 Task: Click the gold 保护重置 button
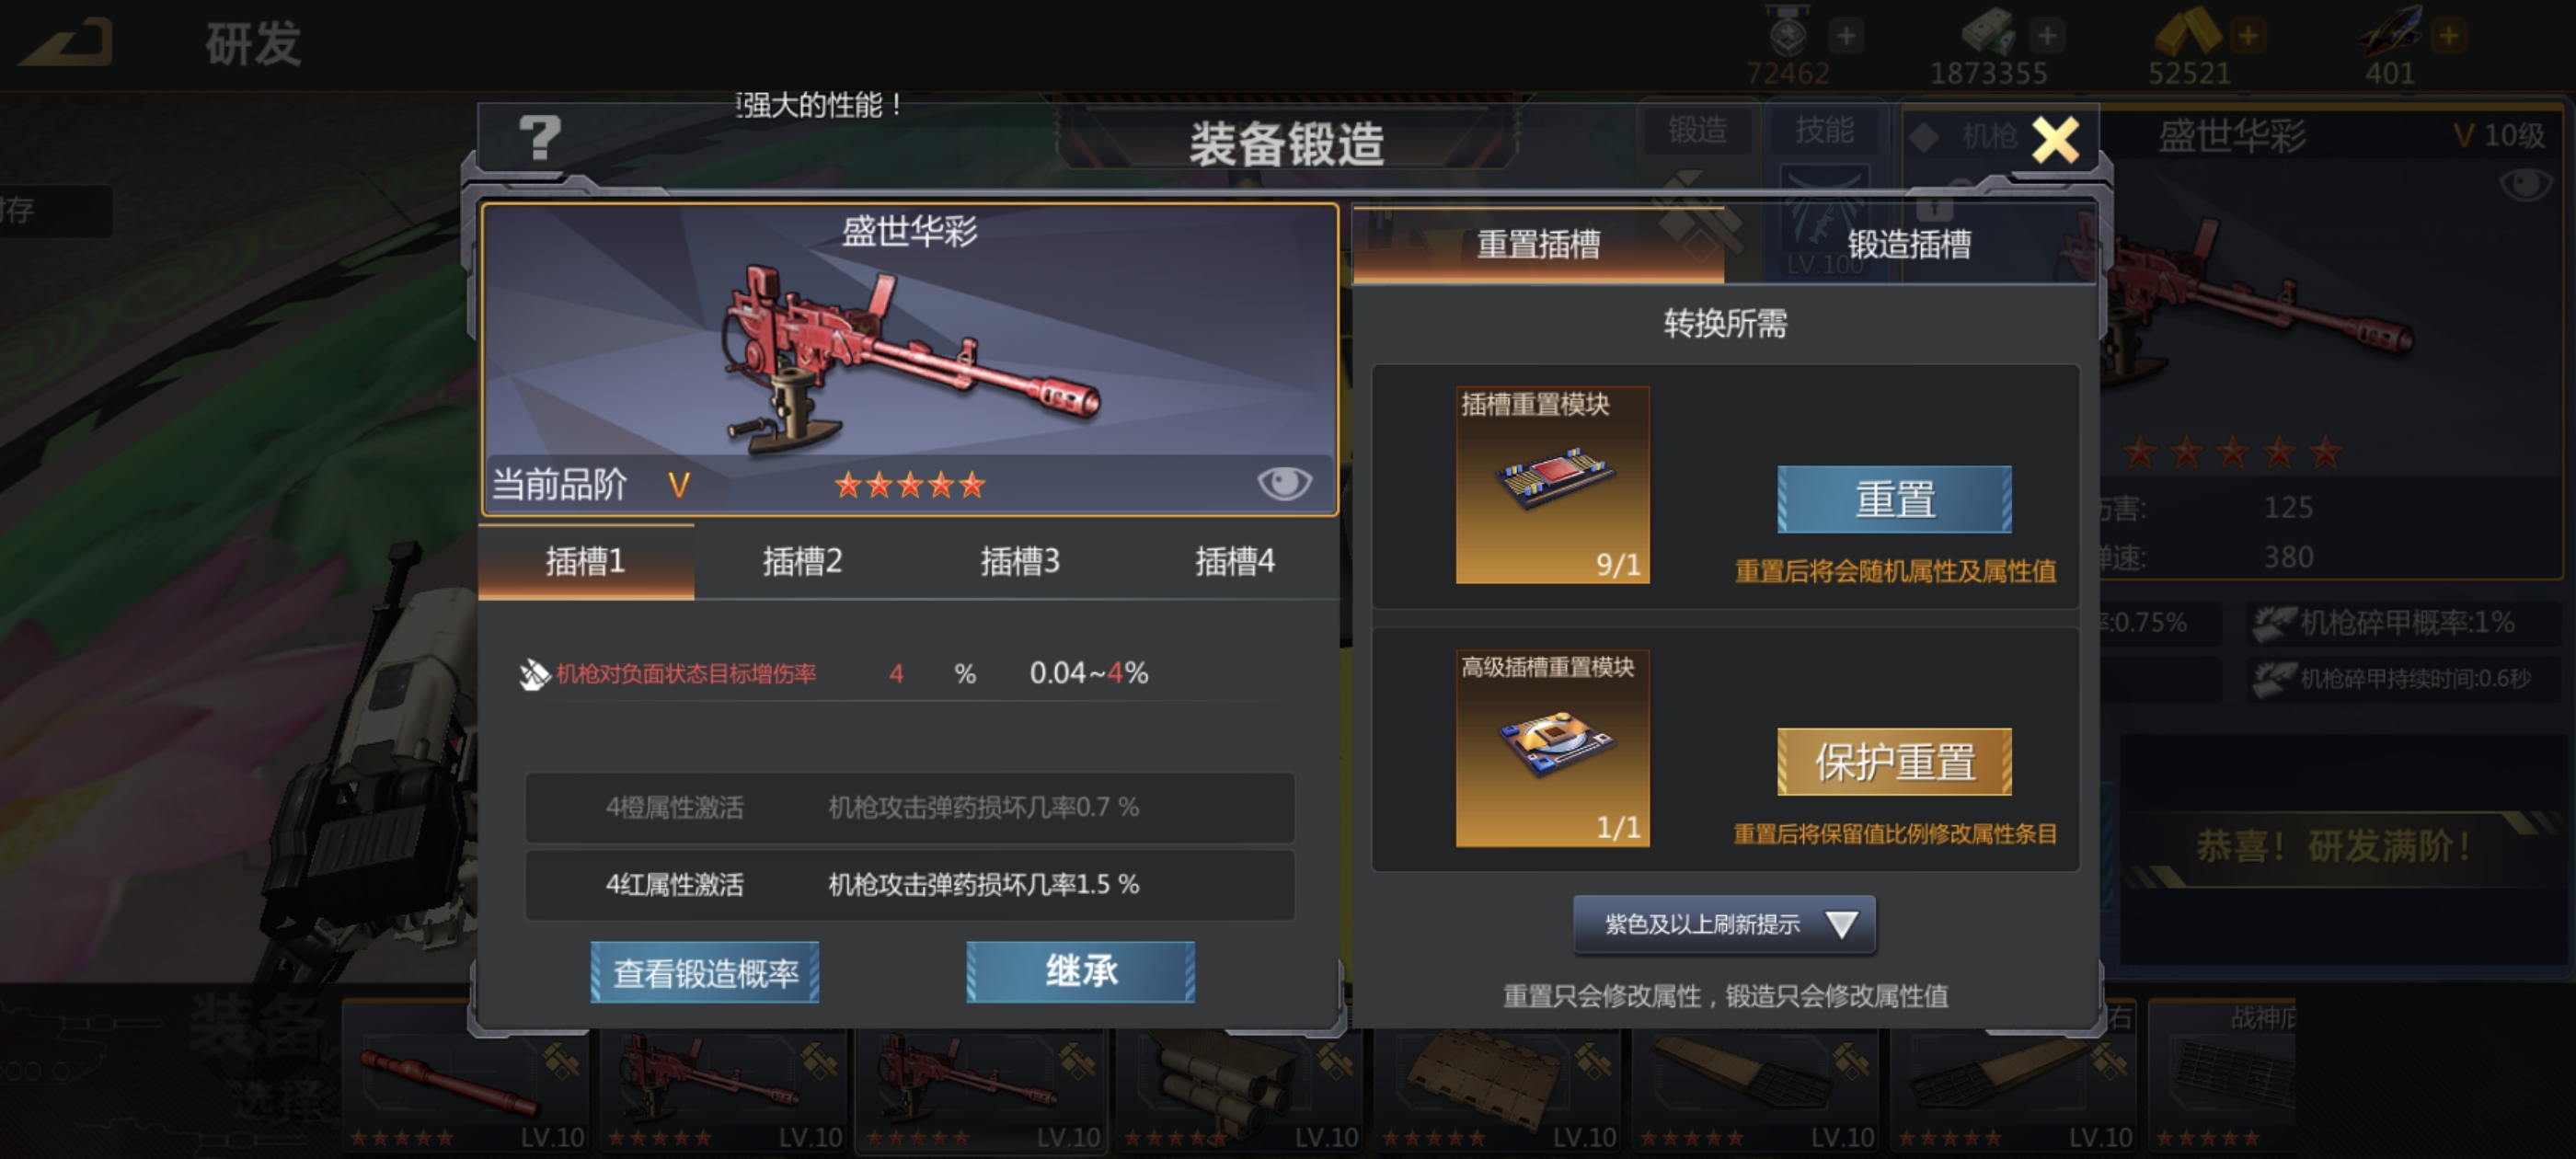pos(1894,762)
